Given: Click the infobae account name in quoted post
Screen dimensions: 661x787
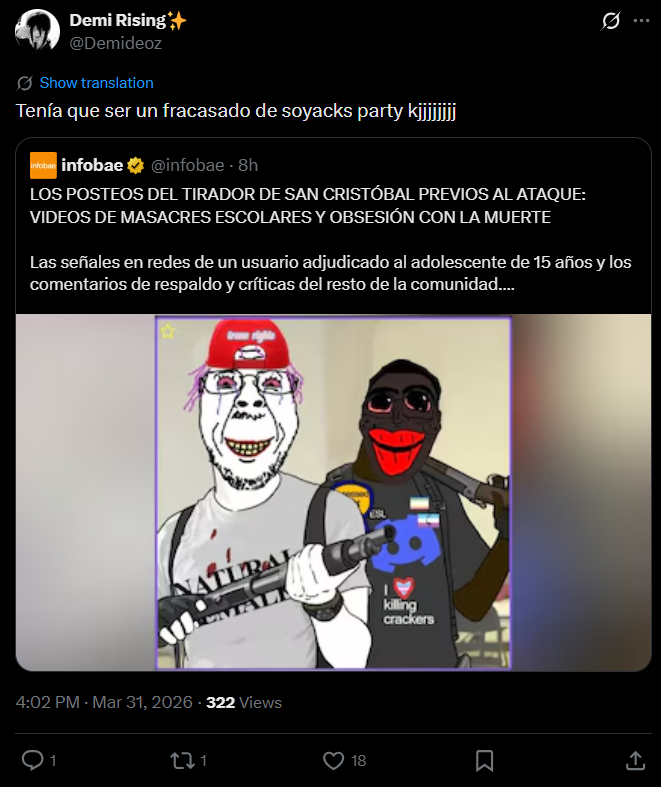Looking at the screenshot, I should pyautogui.click(x=92, y=165).
